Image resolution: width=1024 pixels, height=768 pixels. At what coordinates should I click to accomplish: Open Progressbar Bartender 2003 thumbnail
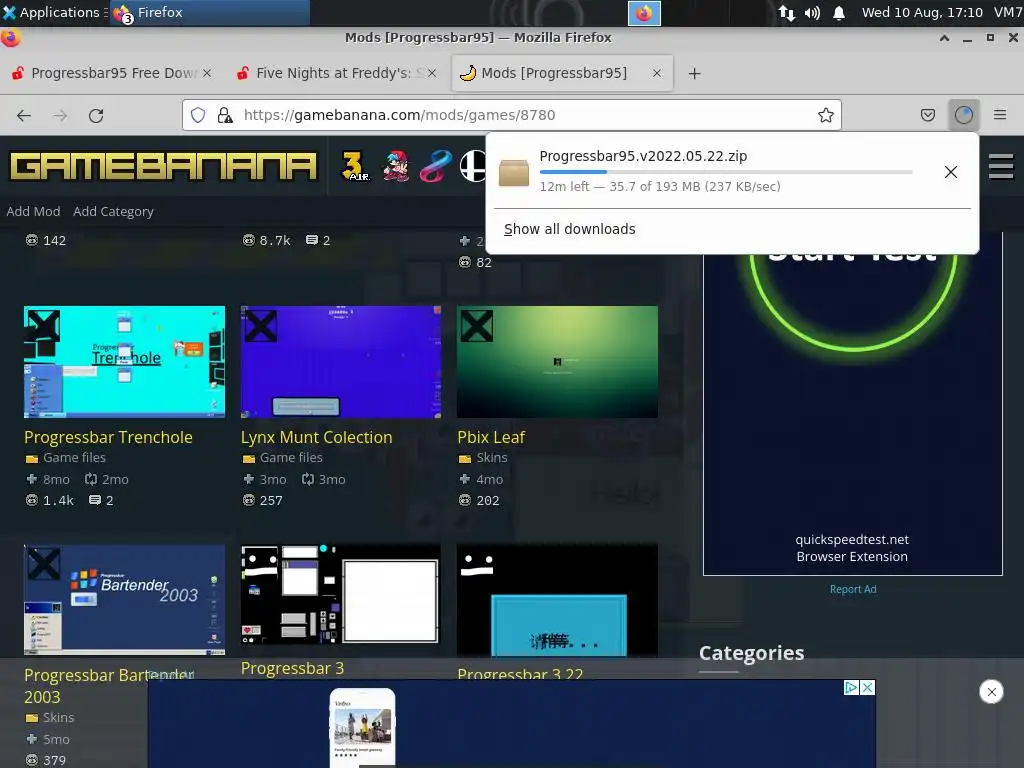pyautogui.click(x=125, y=600)
